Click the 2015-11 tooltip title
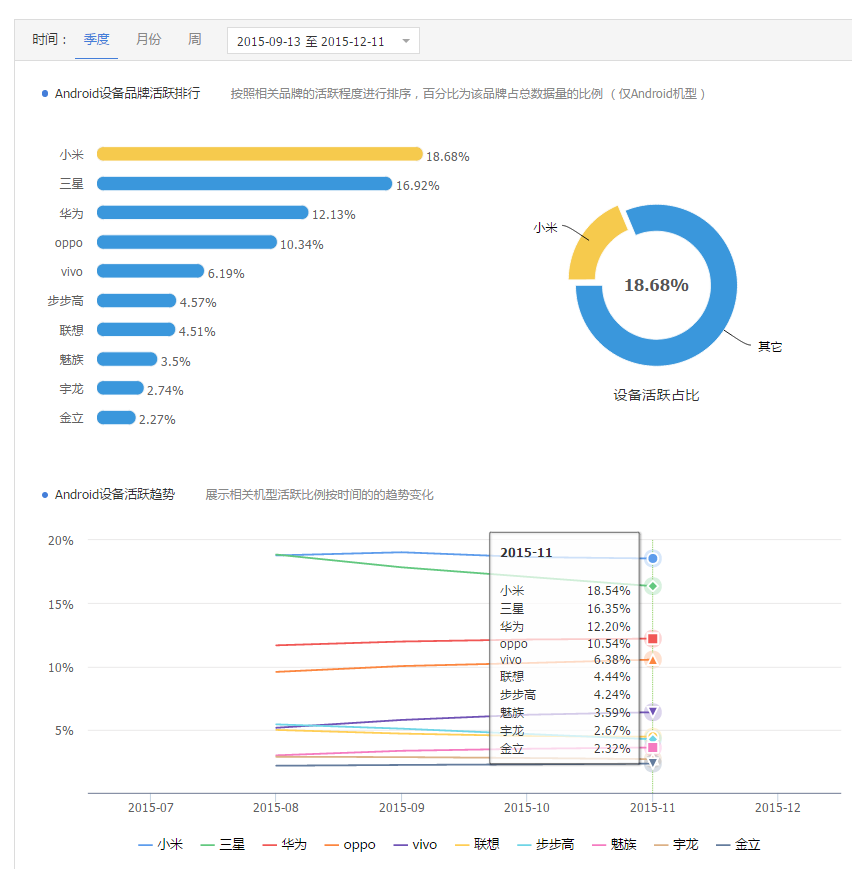 [x=526, y=553]
